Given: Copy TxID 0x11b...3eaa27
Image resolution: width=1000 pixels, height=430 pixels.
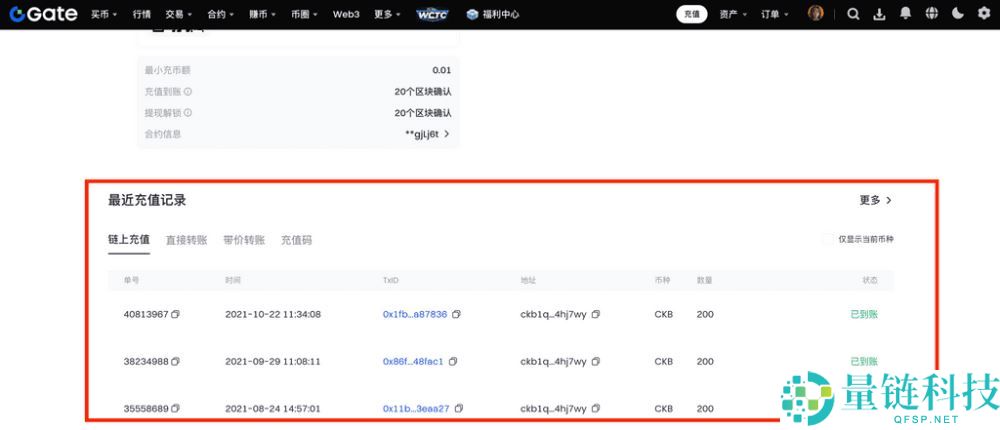Looking at the screenshot, I should point(458,408).
